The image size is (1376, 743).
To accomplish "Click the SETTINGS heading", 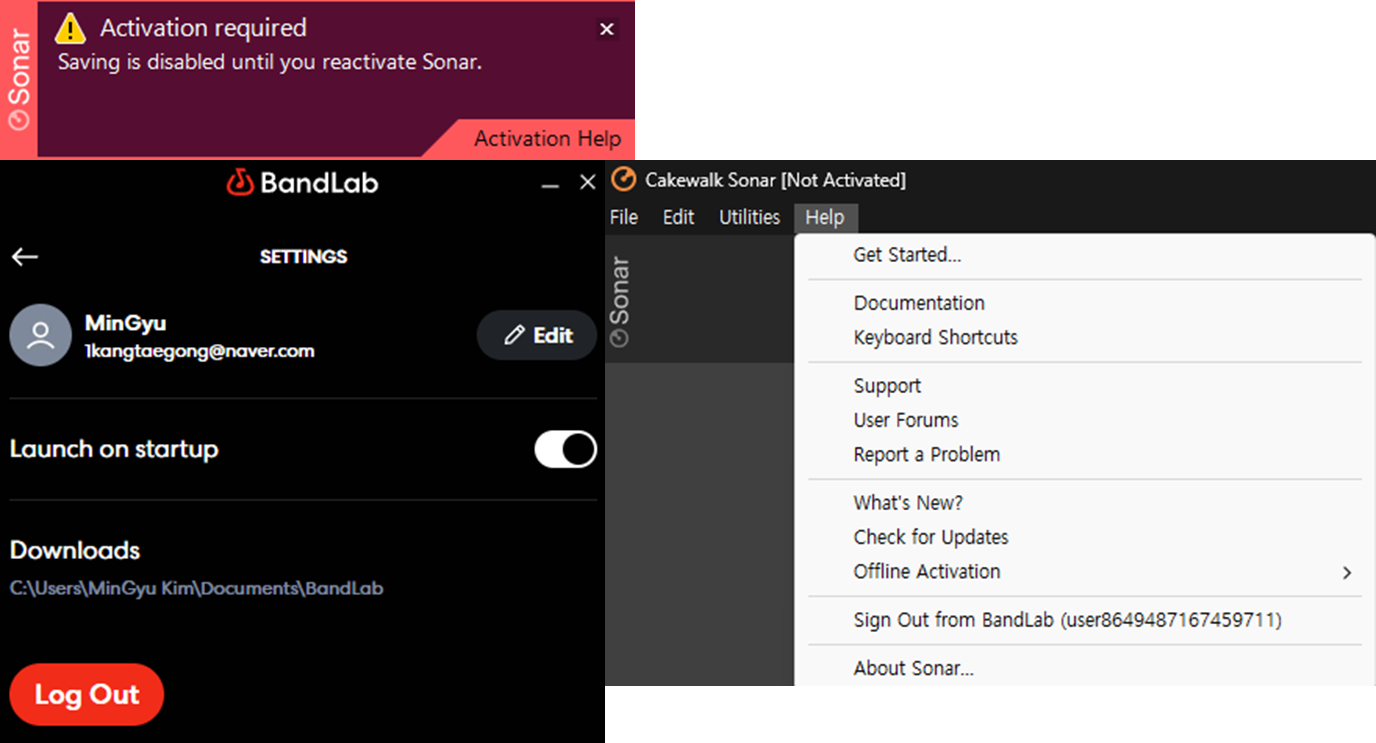I will pos(303,257).
